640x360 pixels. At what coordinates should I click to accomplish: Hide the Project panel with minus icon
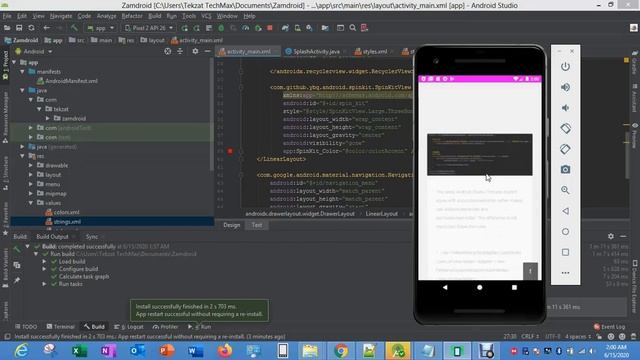coord(207,51)
